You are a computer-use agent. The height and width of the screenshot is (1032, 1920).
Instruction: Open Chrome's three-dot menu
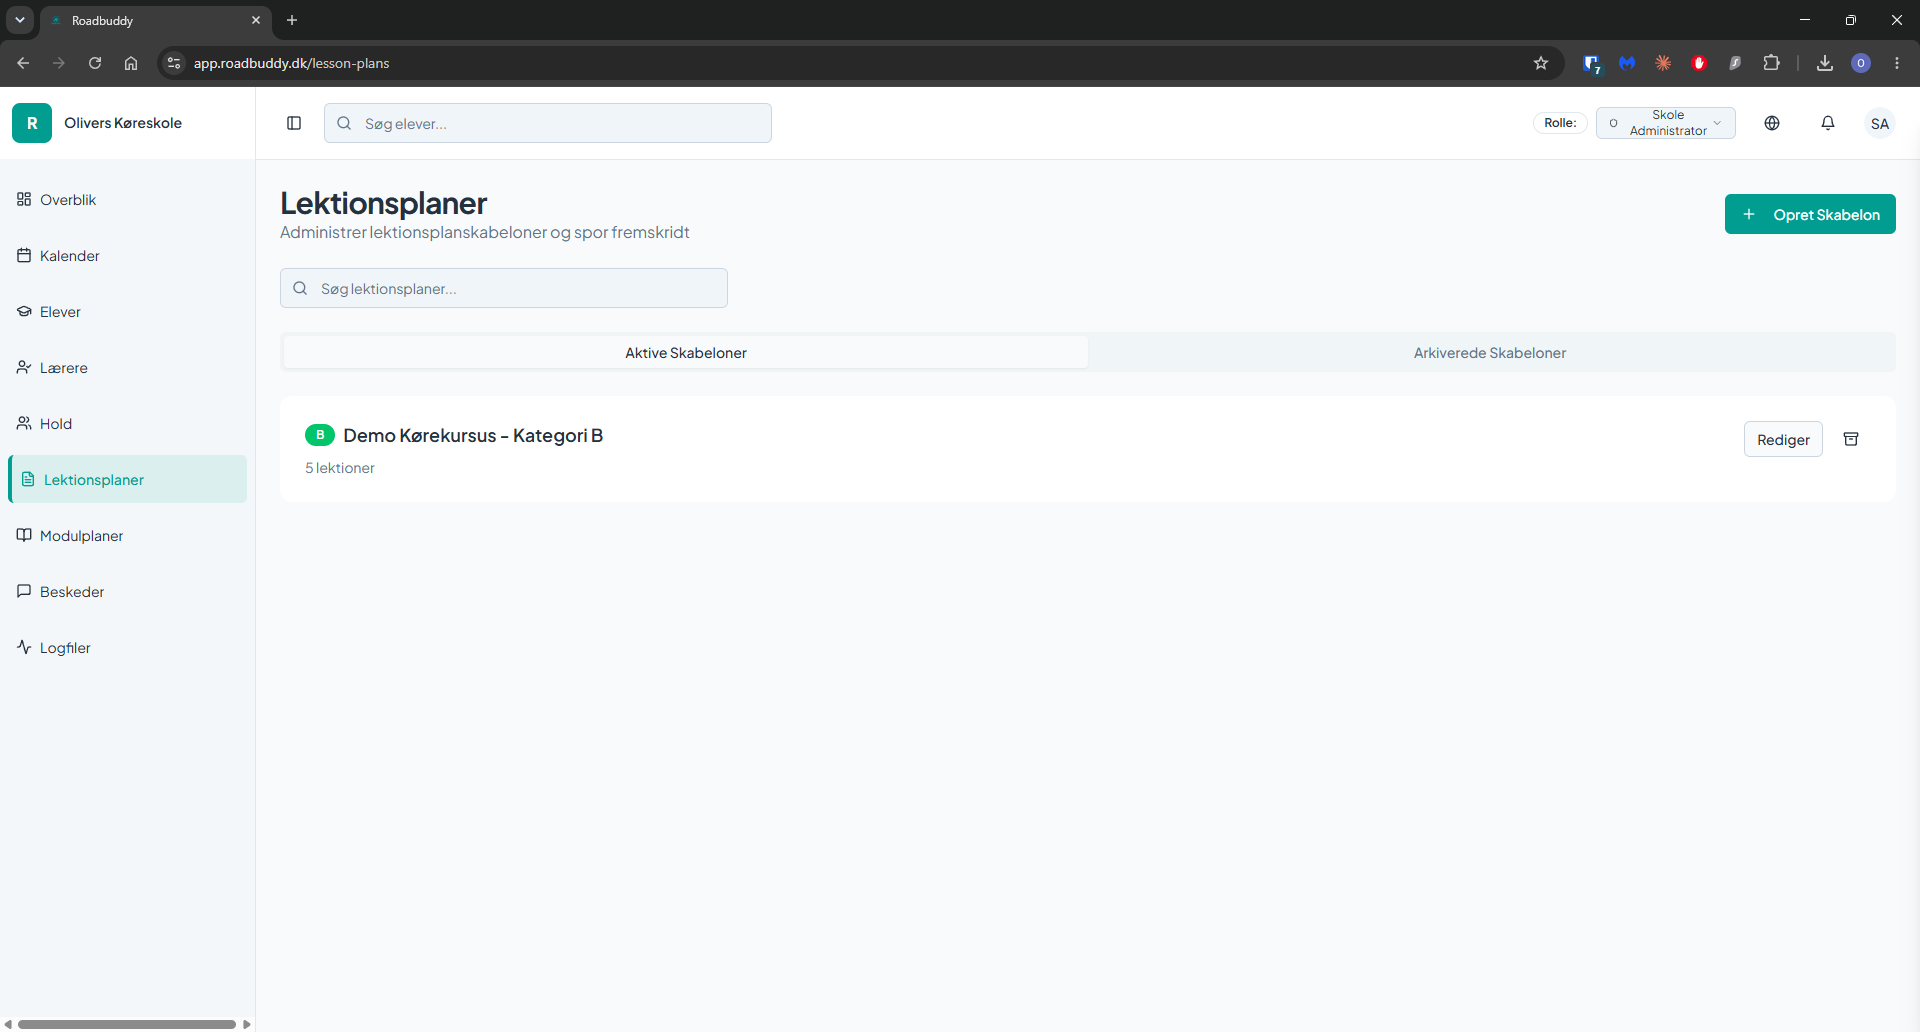click(x=1897, y=63)
